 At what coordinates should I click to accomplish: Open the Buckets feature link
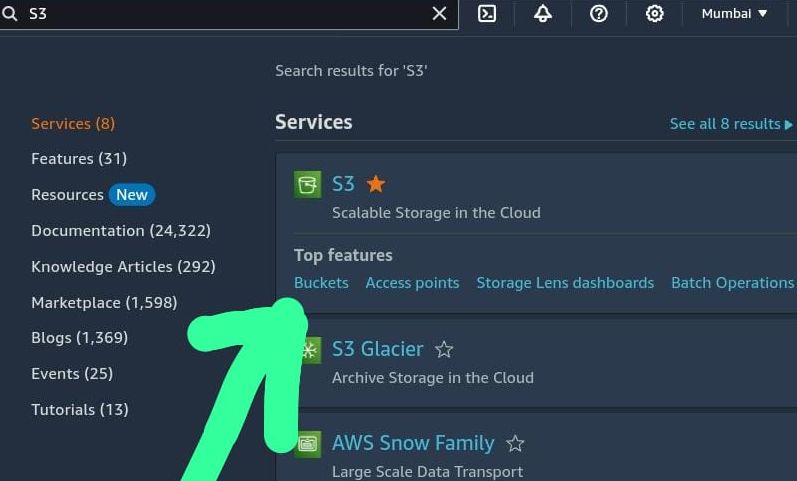321,283
